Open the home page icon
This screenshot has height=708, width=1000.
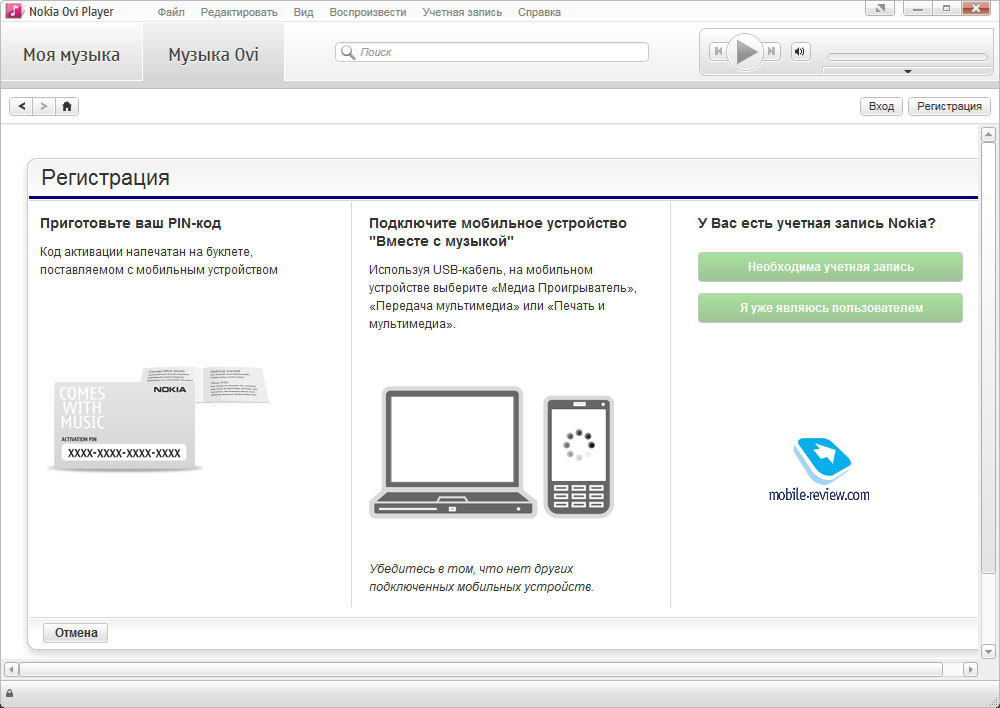pyautogui.click(x=67, y=106)
